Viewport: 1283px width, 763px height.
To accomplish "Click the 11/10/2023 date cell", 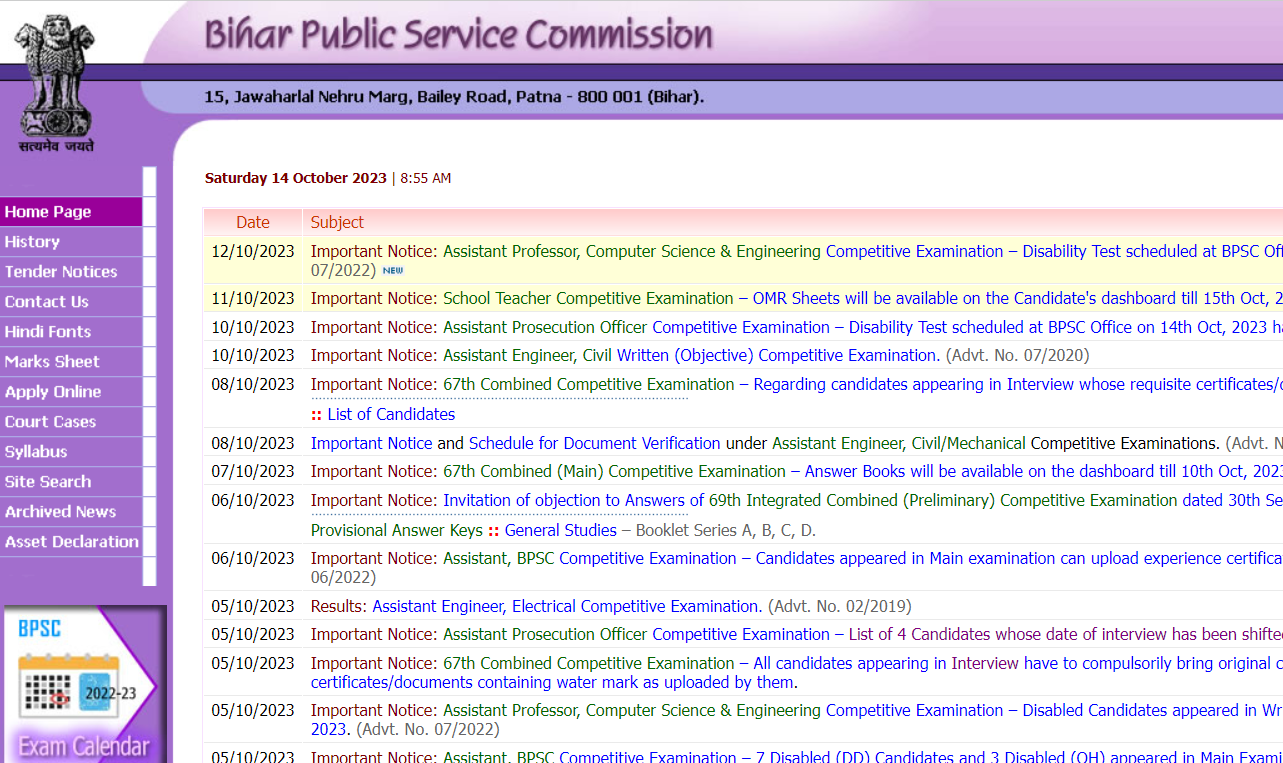I will 253,299.
